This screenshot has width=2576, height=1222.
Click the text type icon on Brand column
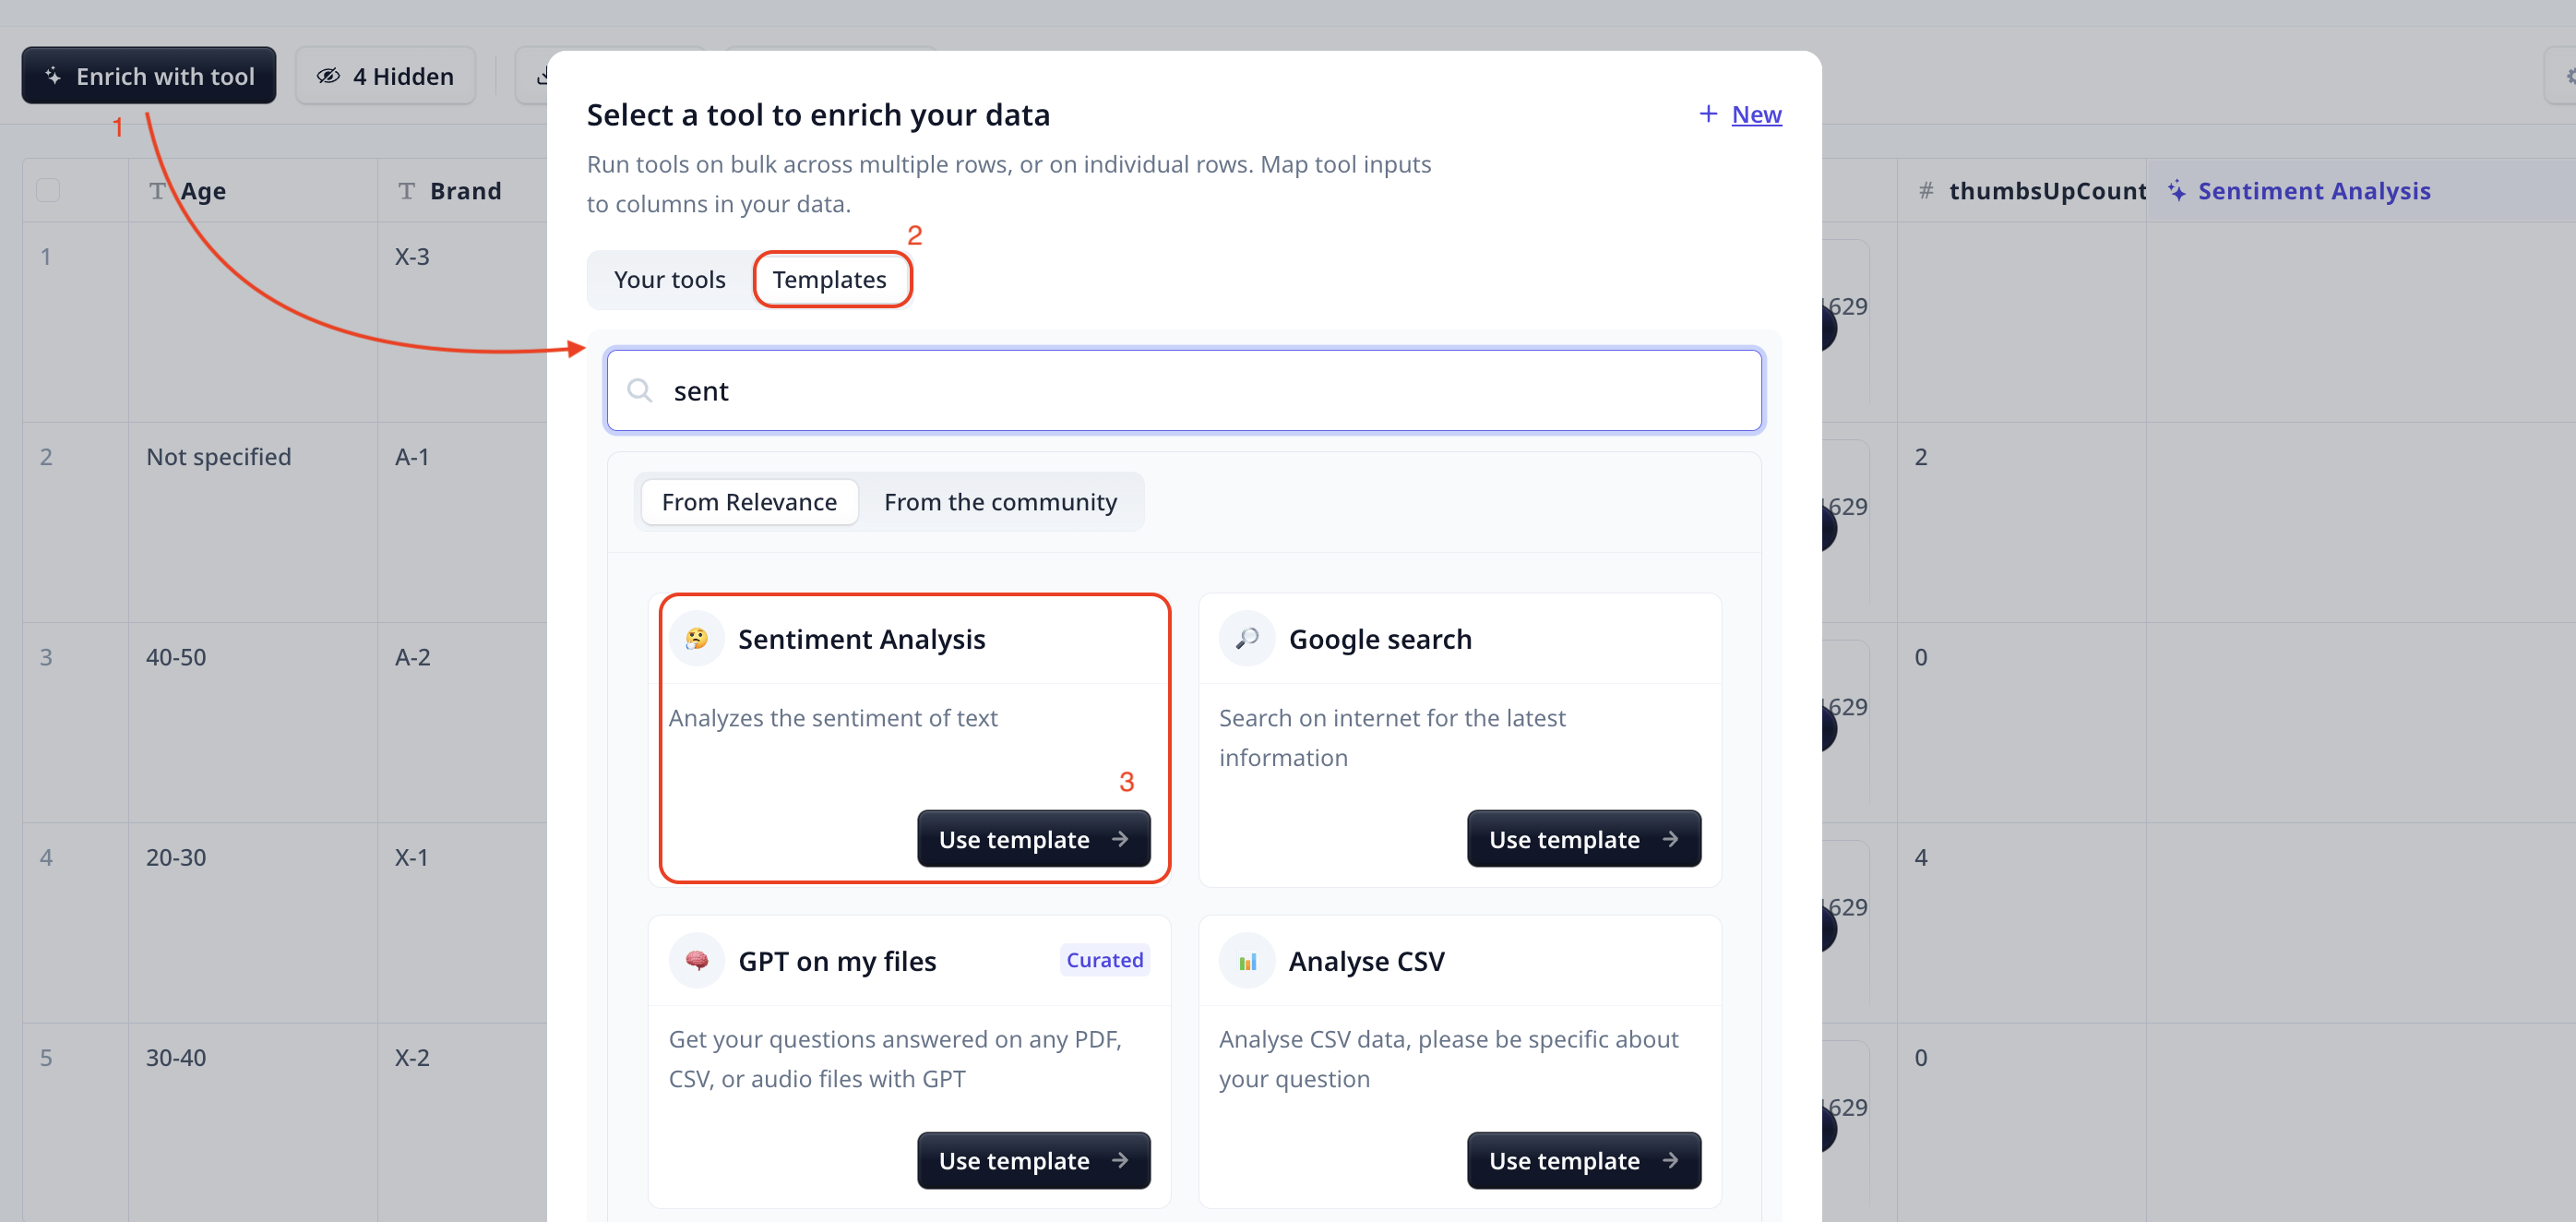406,190
